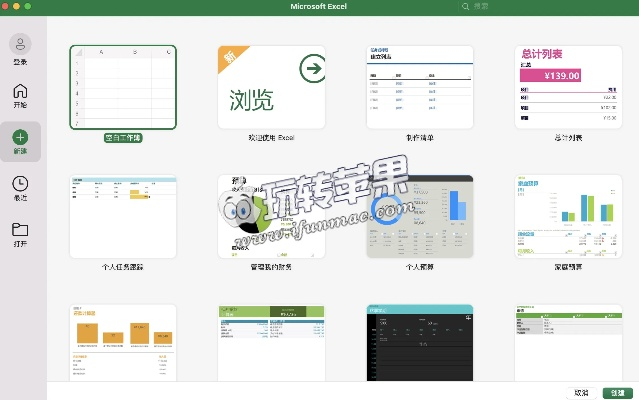The image size is (639, 400).
Task: Choose the 个人预算 template
Action: [419, 217]
